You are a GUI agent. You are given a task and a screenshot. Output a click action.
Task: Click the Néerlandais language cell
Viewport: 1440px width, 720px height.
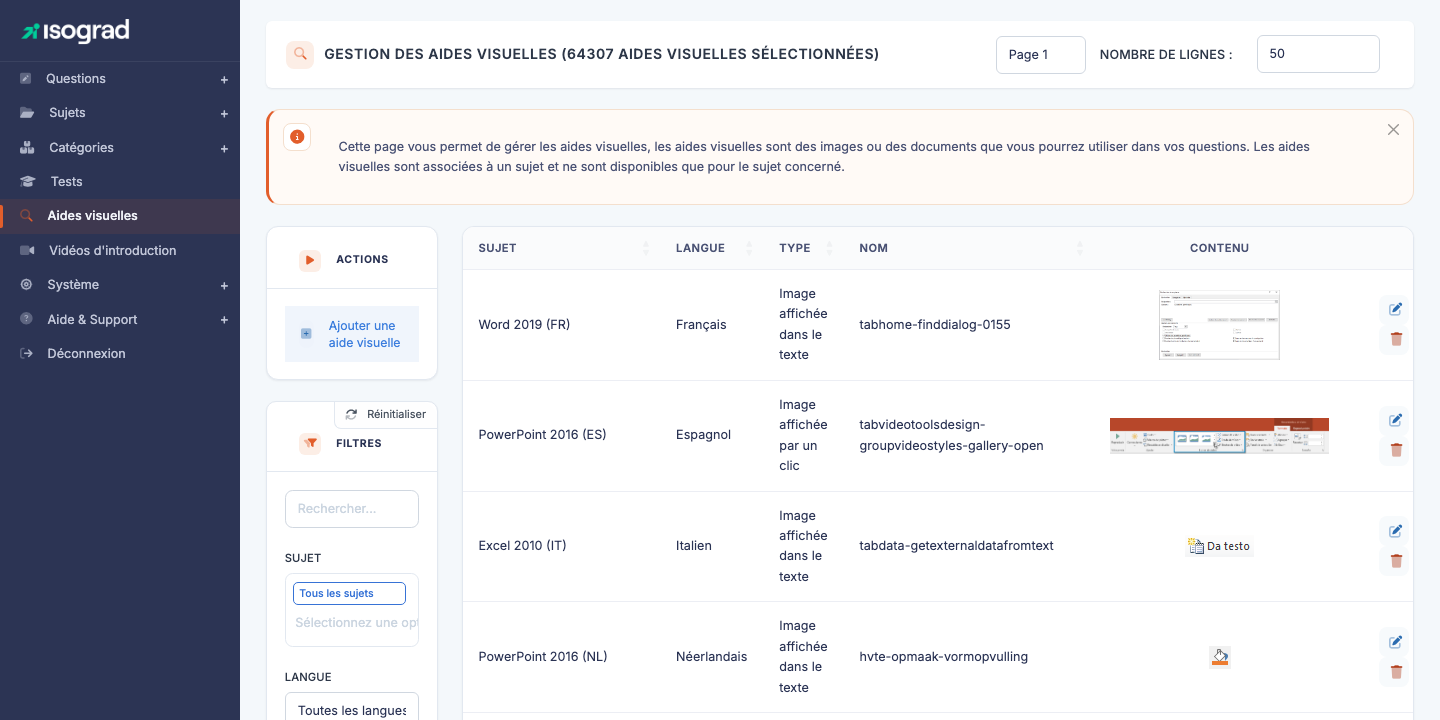[711, 657]
